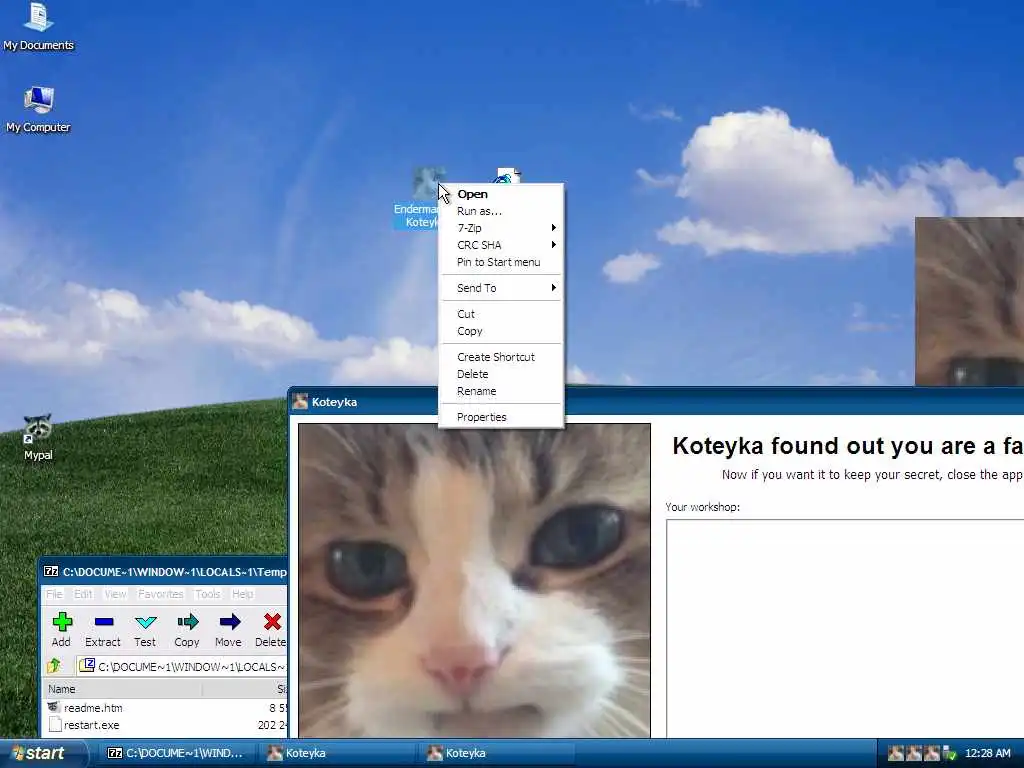Screen dimensions: 1024x768
Task: Click the Koteyka window title bar icon
Action: 300,402
